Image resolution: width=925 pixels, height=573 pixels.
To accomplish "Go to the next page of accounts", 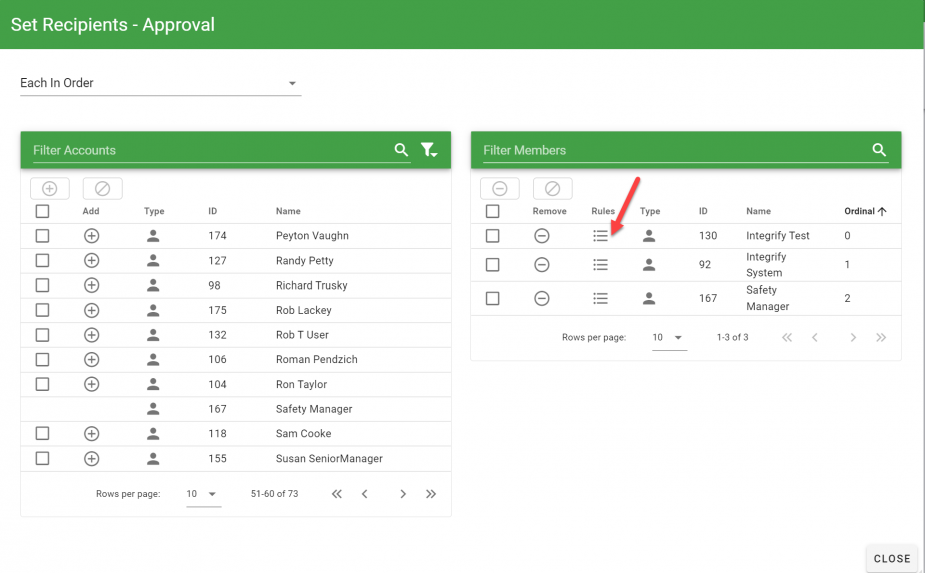I will tap(403, 494).
